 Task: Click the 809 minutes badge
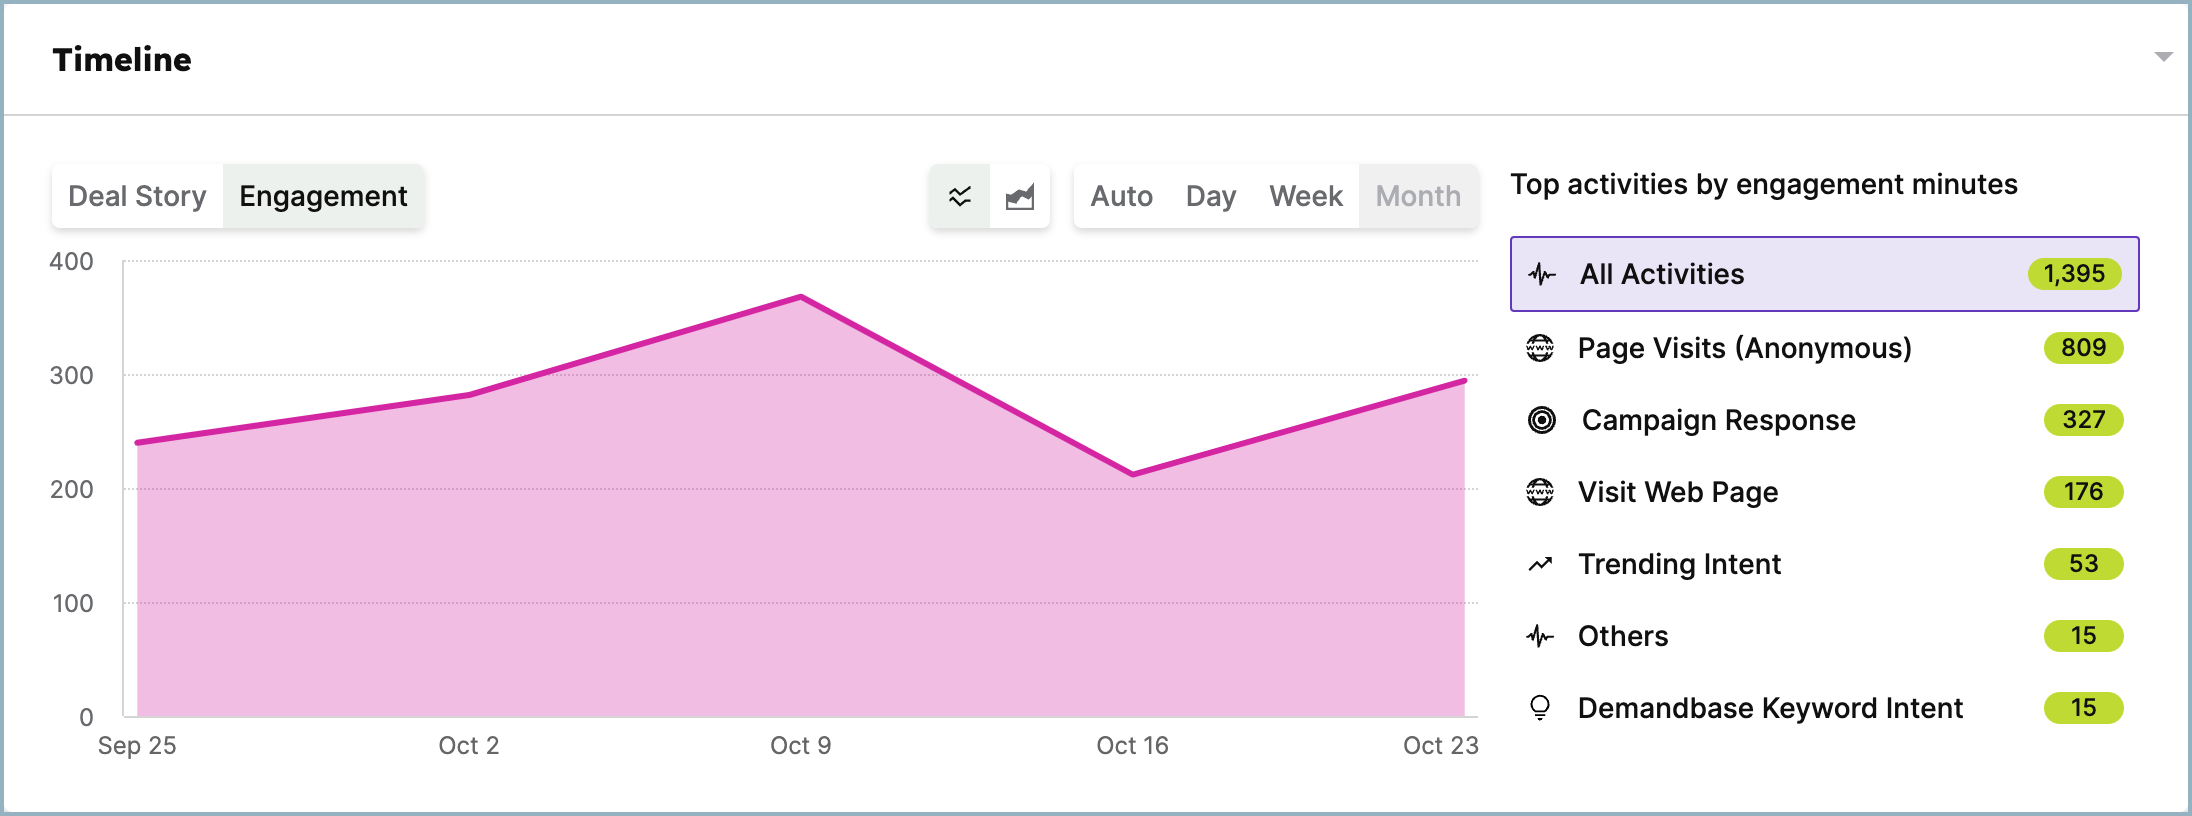tap(2083, 348)
